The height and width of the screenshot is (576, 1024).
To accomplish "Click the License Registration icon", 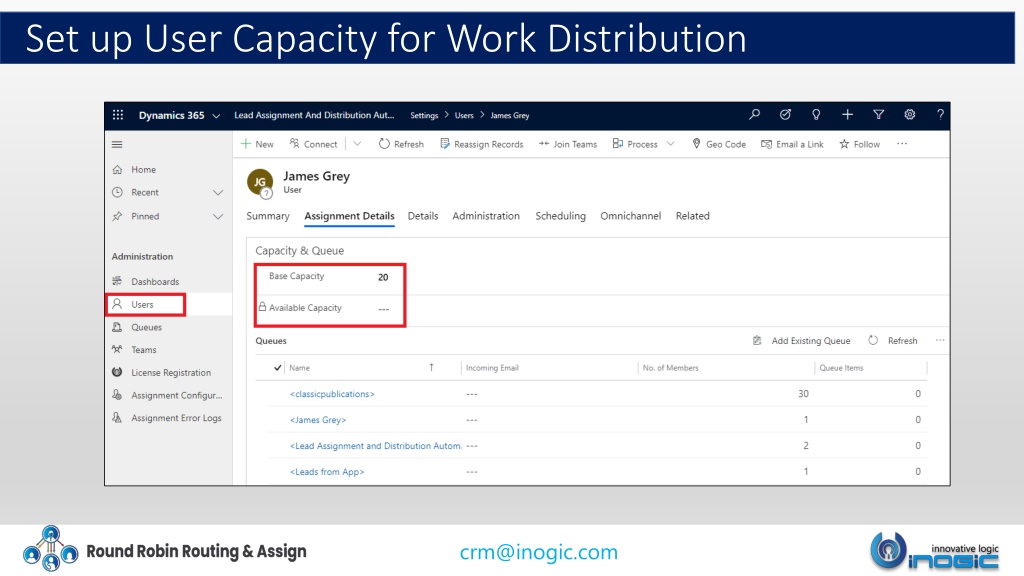I will click(118, 372).
